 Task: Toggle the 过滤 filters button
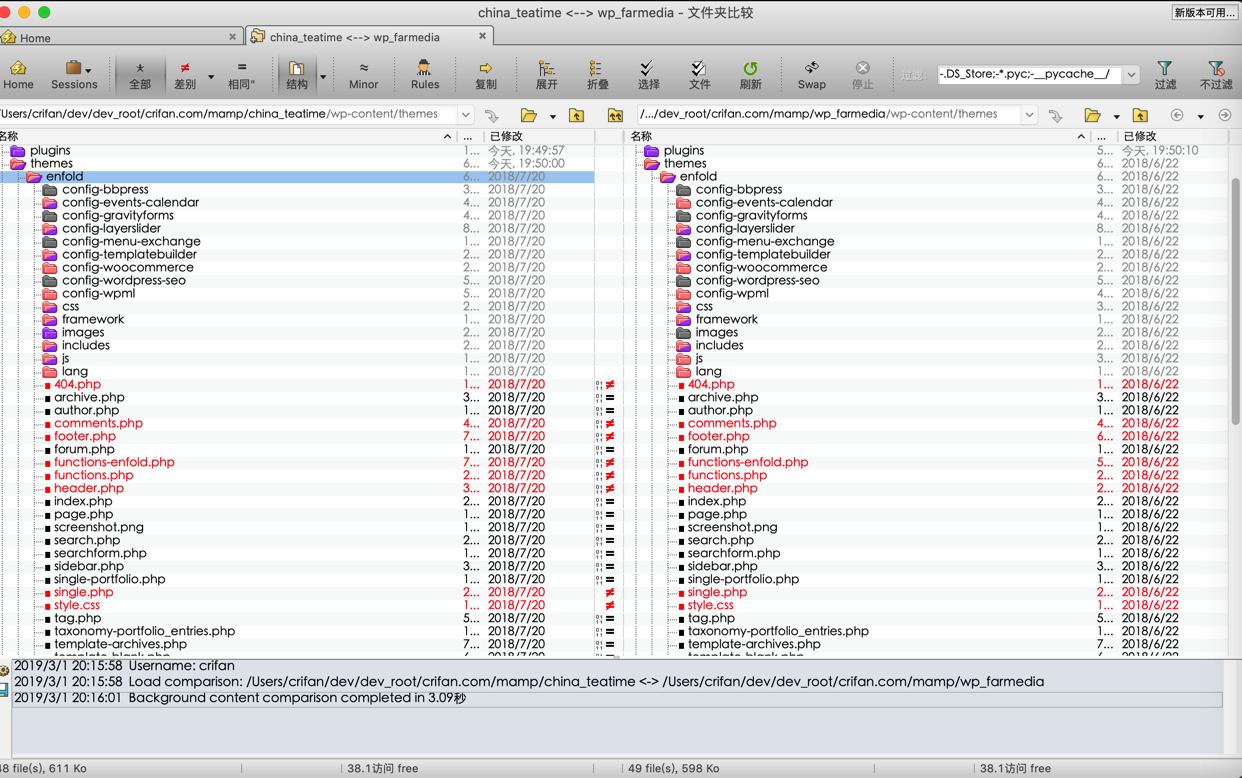[1165, 74]
